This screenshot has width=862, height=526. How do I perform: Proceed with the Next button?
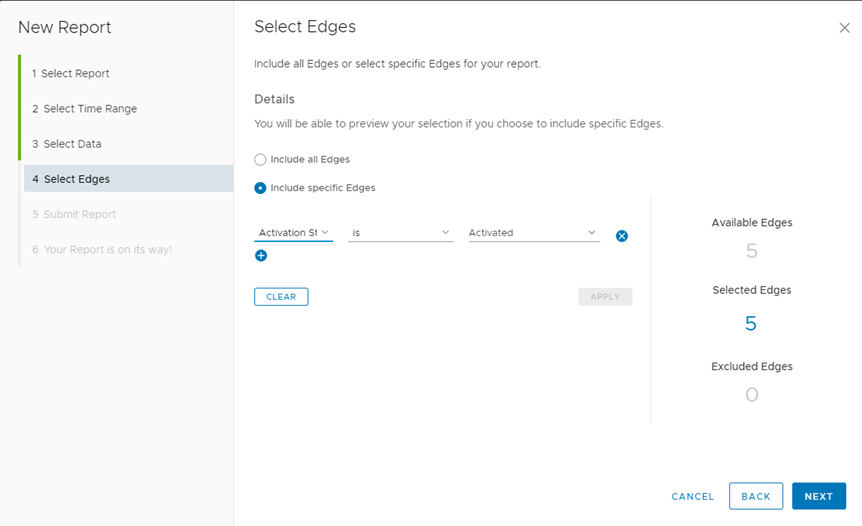[x=818, y=497]
